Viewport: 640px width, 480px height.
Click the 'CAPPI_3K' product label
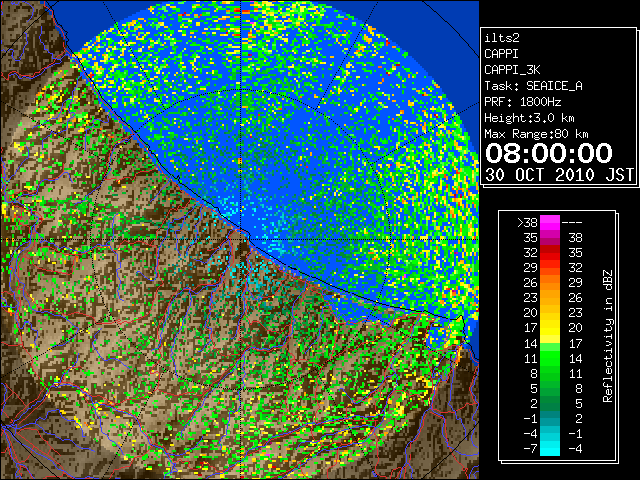coord(512,70)
